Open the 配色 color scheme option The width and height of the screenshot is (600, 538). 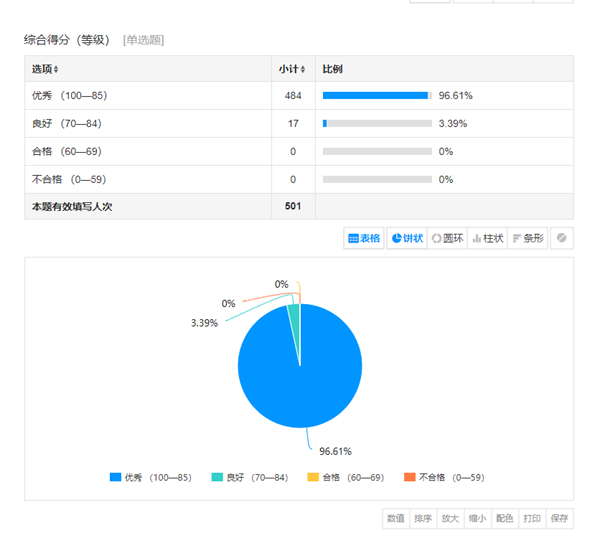click(x=505, y=518)
